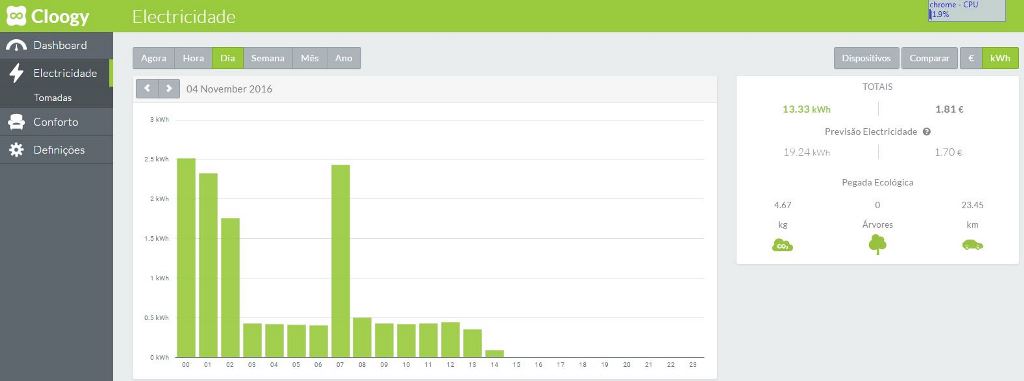Click the Previsão Electricidade help icon
This screenshot has height=381, width=1024.
[926, 131]
